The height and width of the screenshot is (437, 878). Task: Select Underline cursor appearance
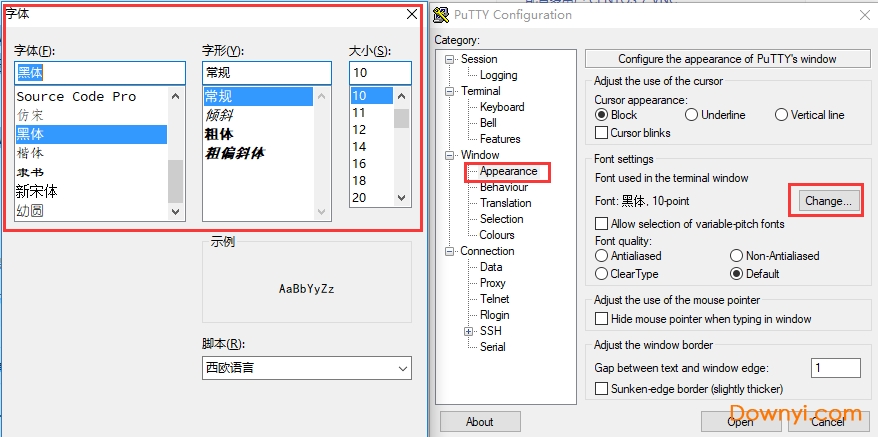pyautogui.click(x=692, y=115)
